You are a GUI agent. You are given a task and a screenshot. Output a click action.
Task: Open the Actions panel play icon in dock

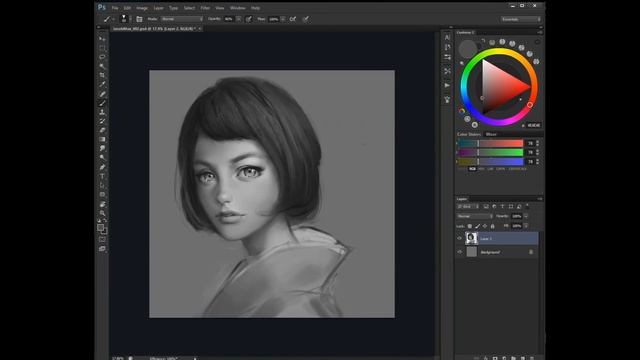[x=447, y=85]
